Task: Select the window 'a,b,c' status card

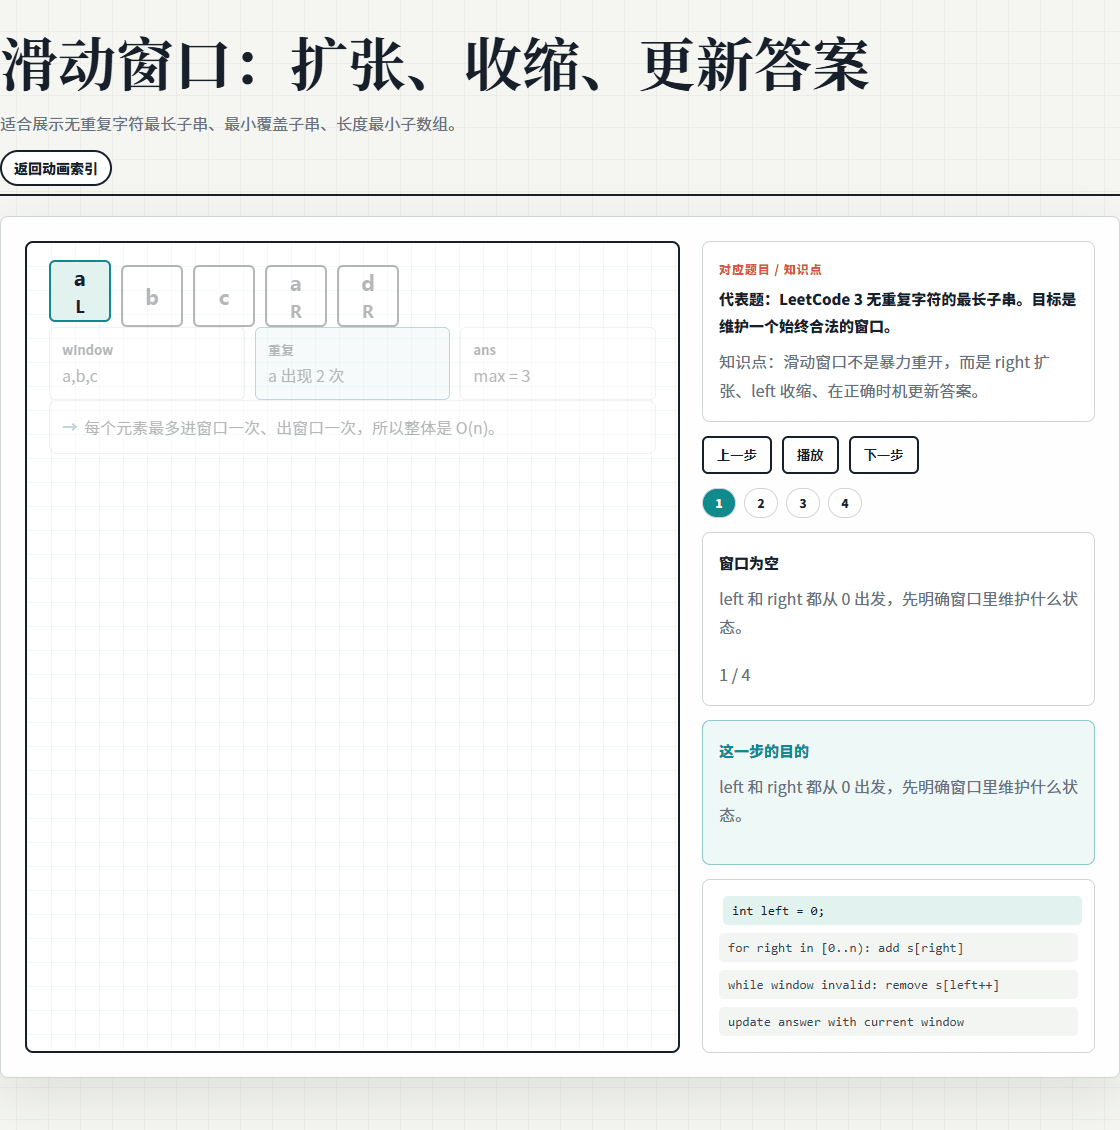Action: pos(147,363)
